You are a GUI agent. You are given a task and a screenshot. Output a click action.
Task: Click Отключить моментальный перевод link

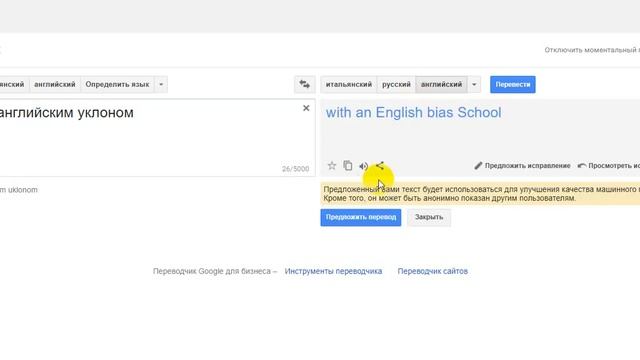(x=592, y=50)
